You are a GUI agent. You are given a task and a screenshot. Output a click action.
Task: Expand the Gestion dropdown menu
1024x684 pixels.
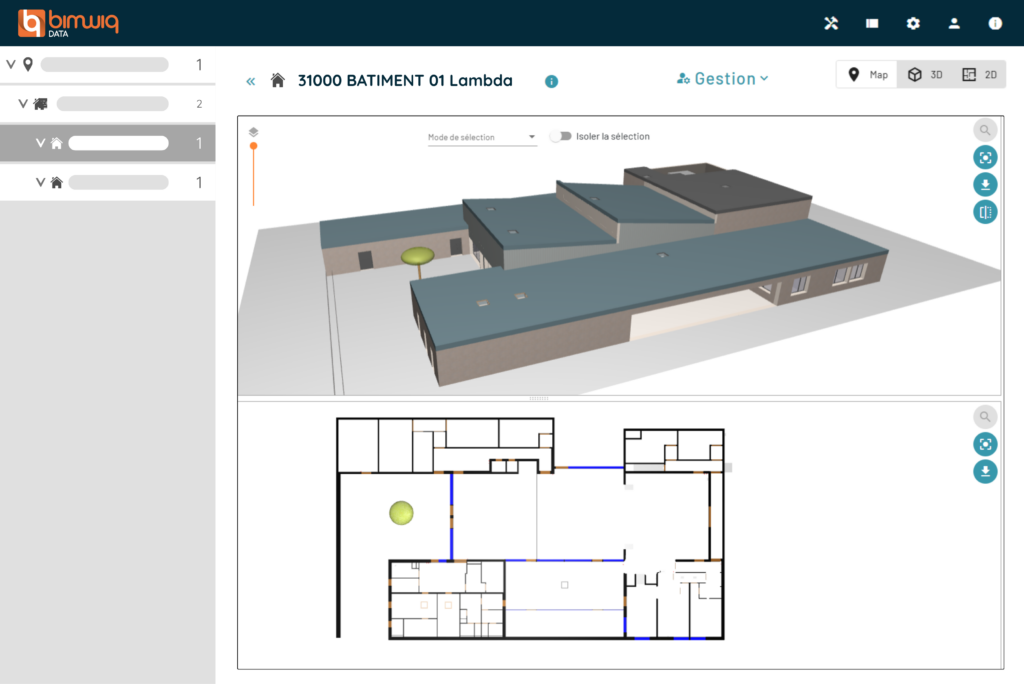(x=723, y=79)
